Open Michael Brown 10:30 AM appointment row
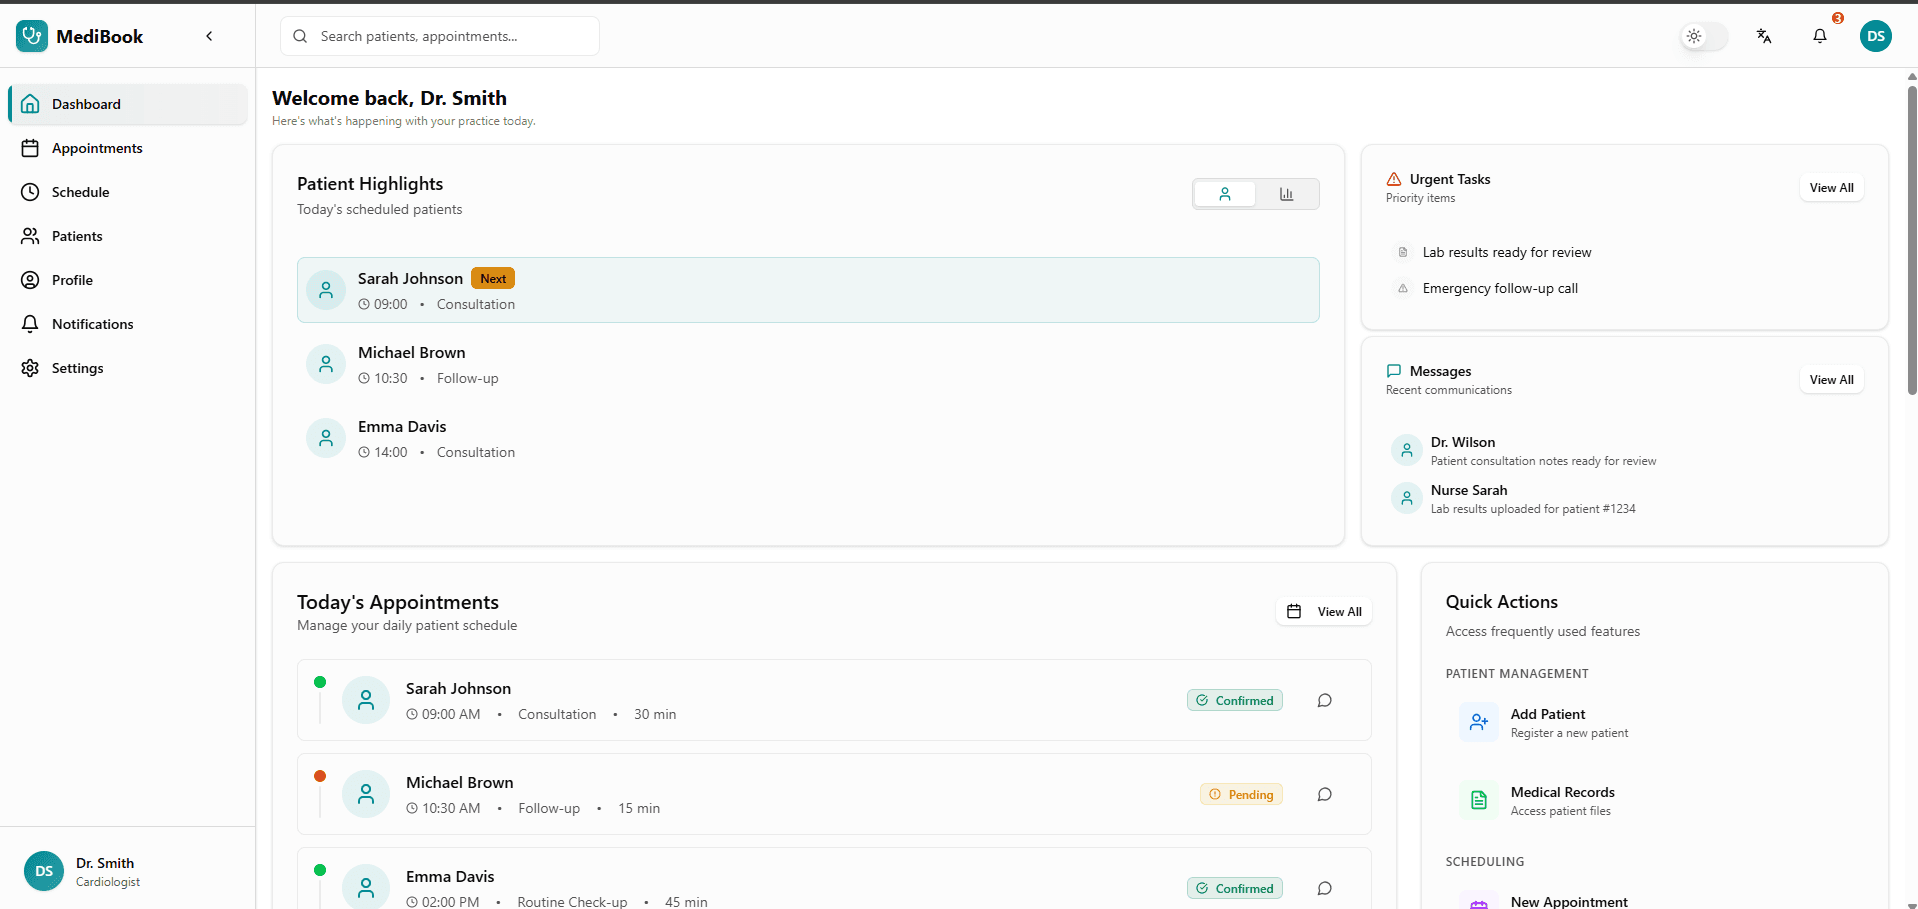This screenshot has width=1918, height=909. tap(834, 794)
